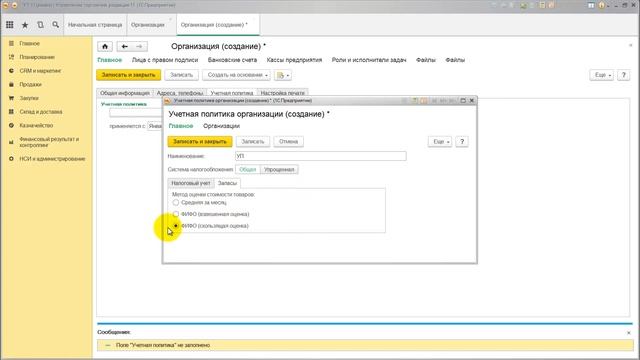Screen dimensions: 640x360
Task: Close the messages panel
Action: [x=629, y=333]
